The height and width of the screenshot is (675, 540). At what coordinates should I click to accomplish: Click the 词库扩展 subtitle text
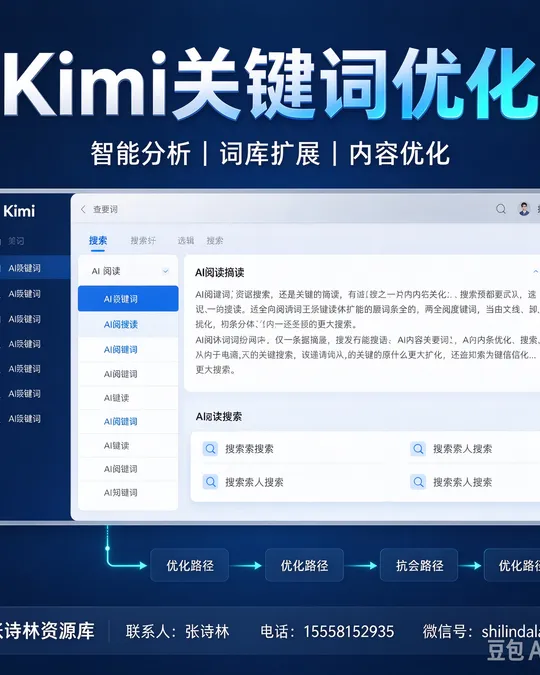pos(270,154)
